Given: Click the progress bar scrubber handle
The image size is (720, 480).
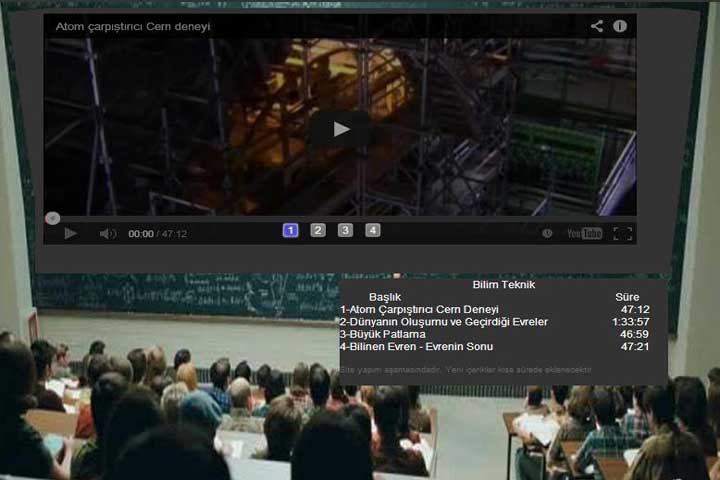Looking at the screenshot, I should pyautogui.click(x=52, y=218).
